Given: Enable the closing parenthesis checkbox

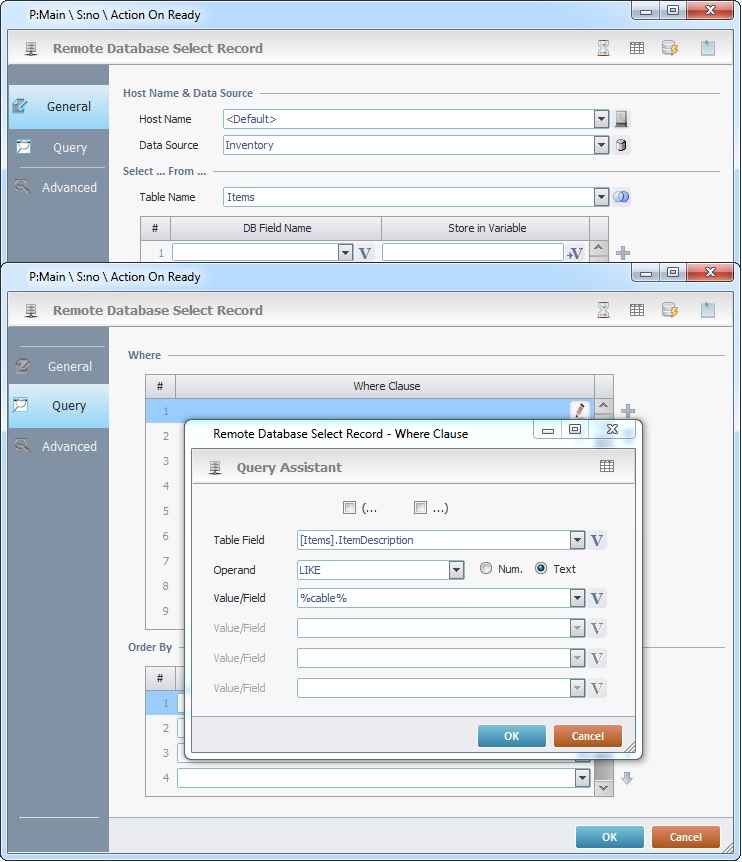Looking at the screenshot, I should [420, 508].
